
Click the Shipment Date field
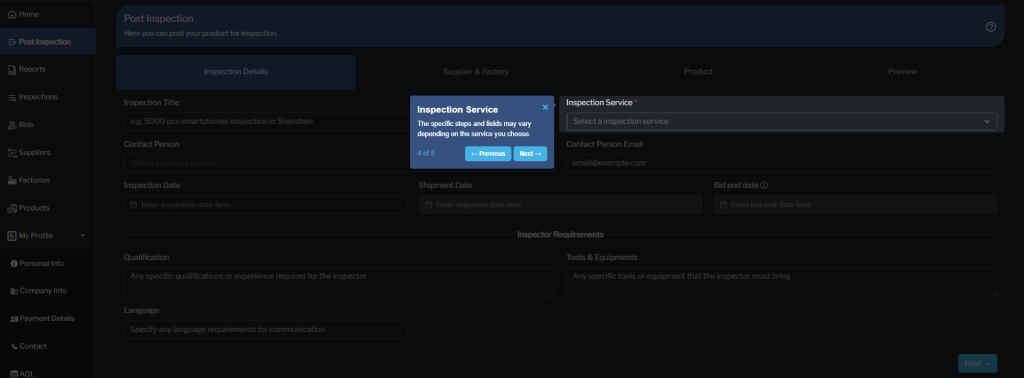tap(560, 205)
